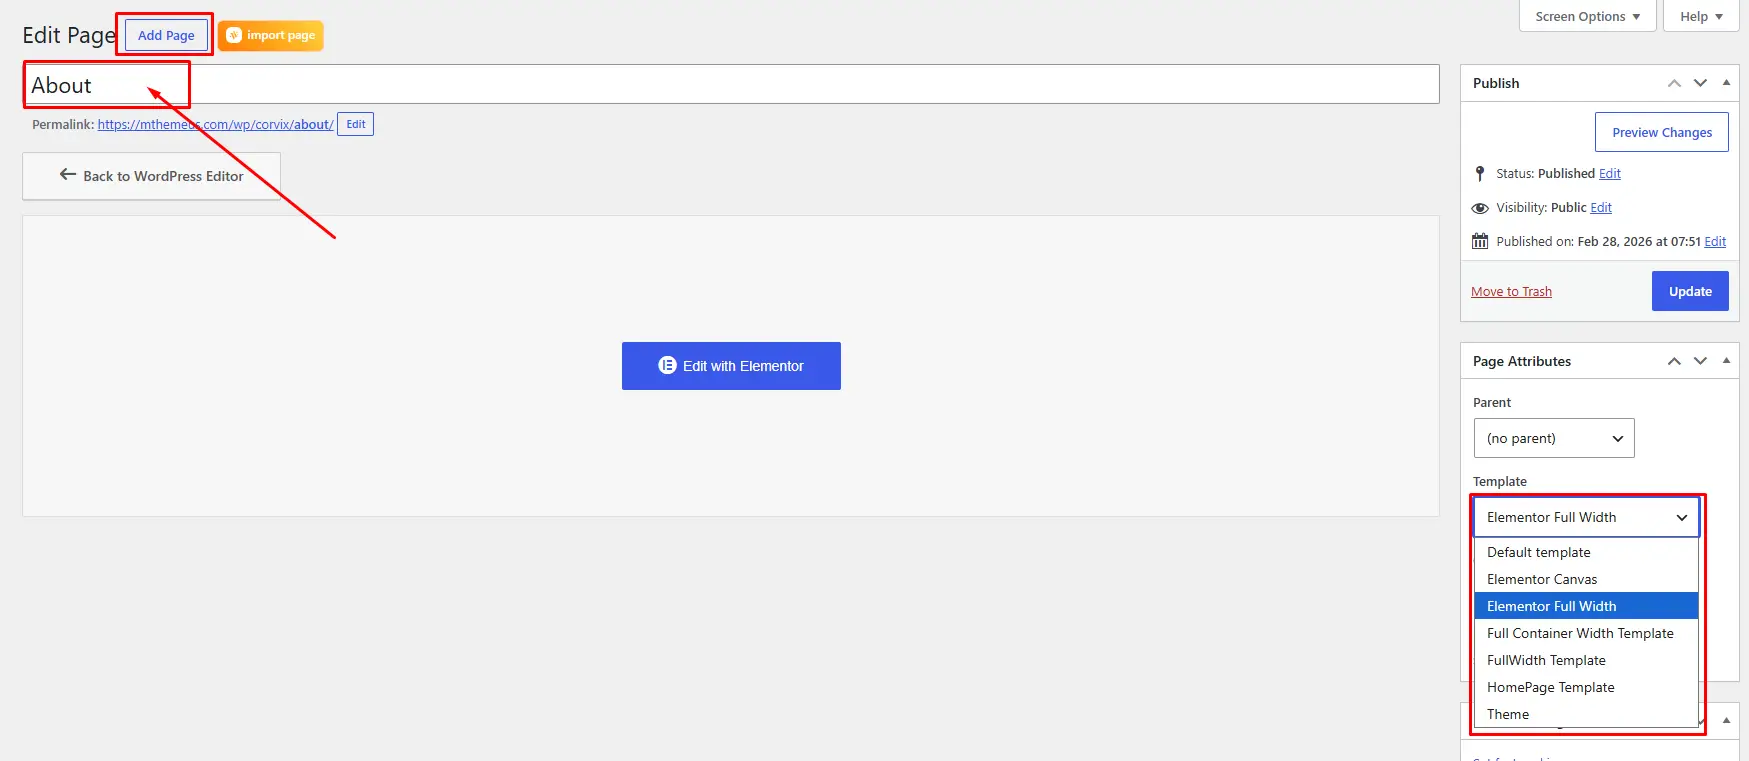
Task: Choose the HomePage Template option
Action: pos(1586,687)
